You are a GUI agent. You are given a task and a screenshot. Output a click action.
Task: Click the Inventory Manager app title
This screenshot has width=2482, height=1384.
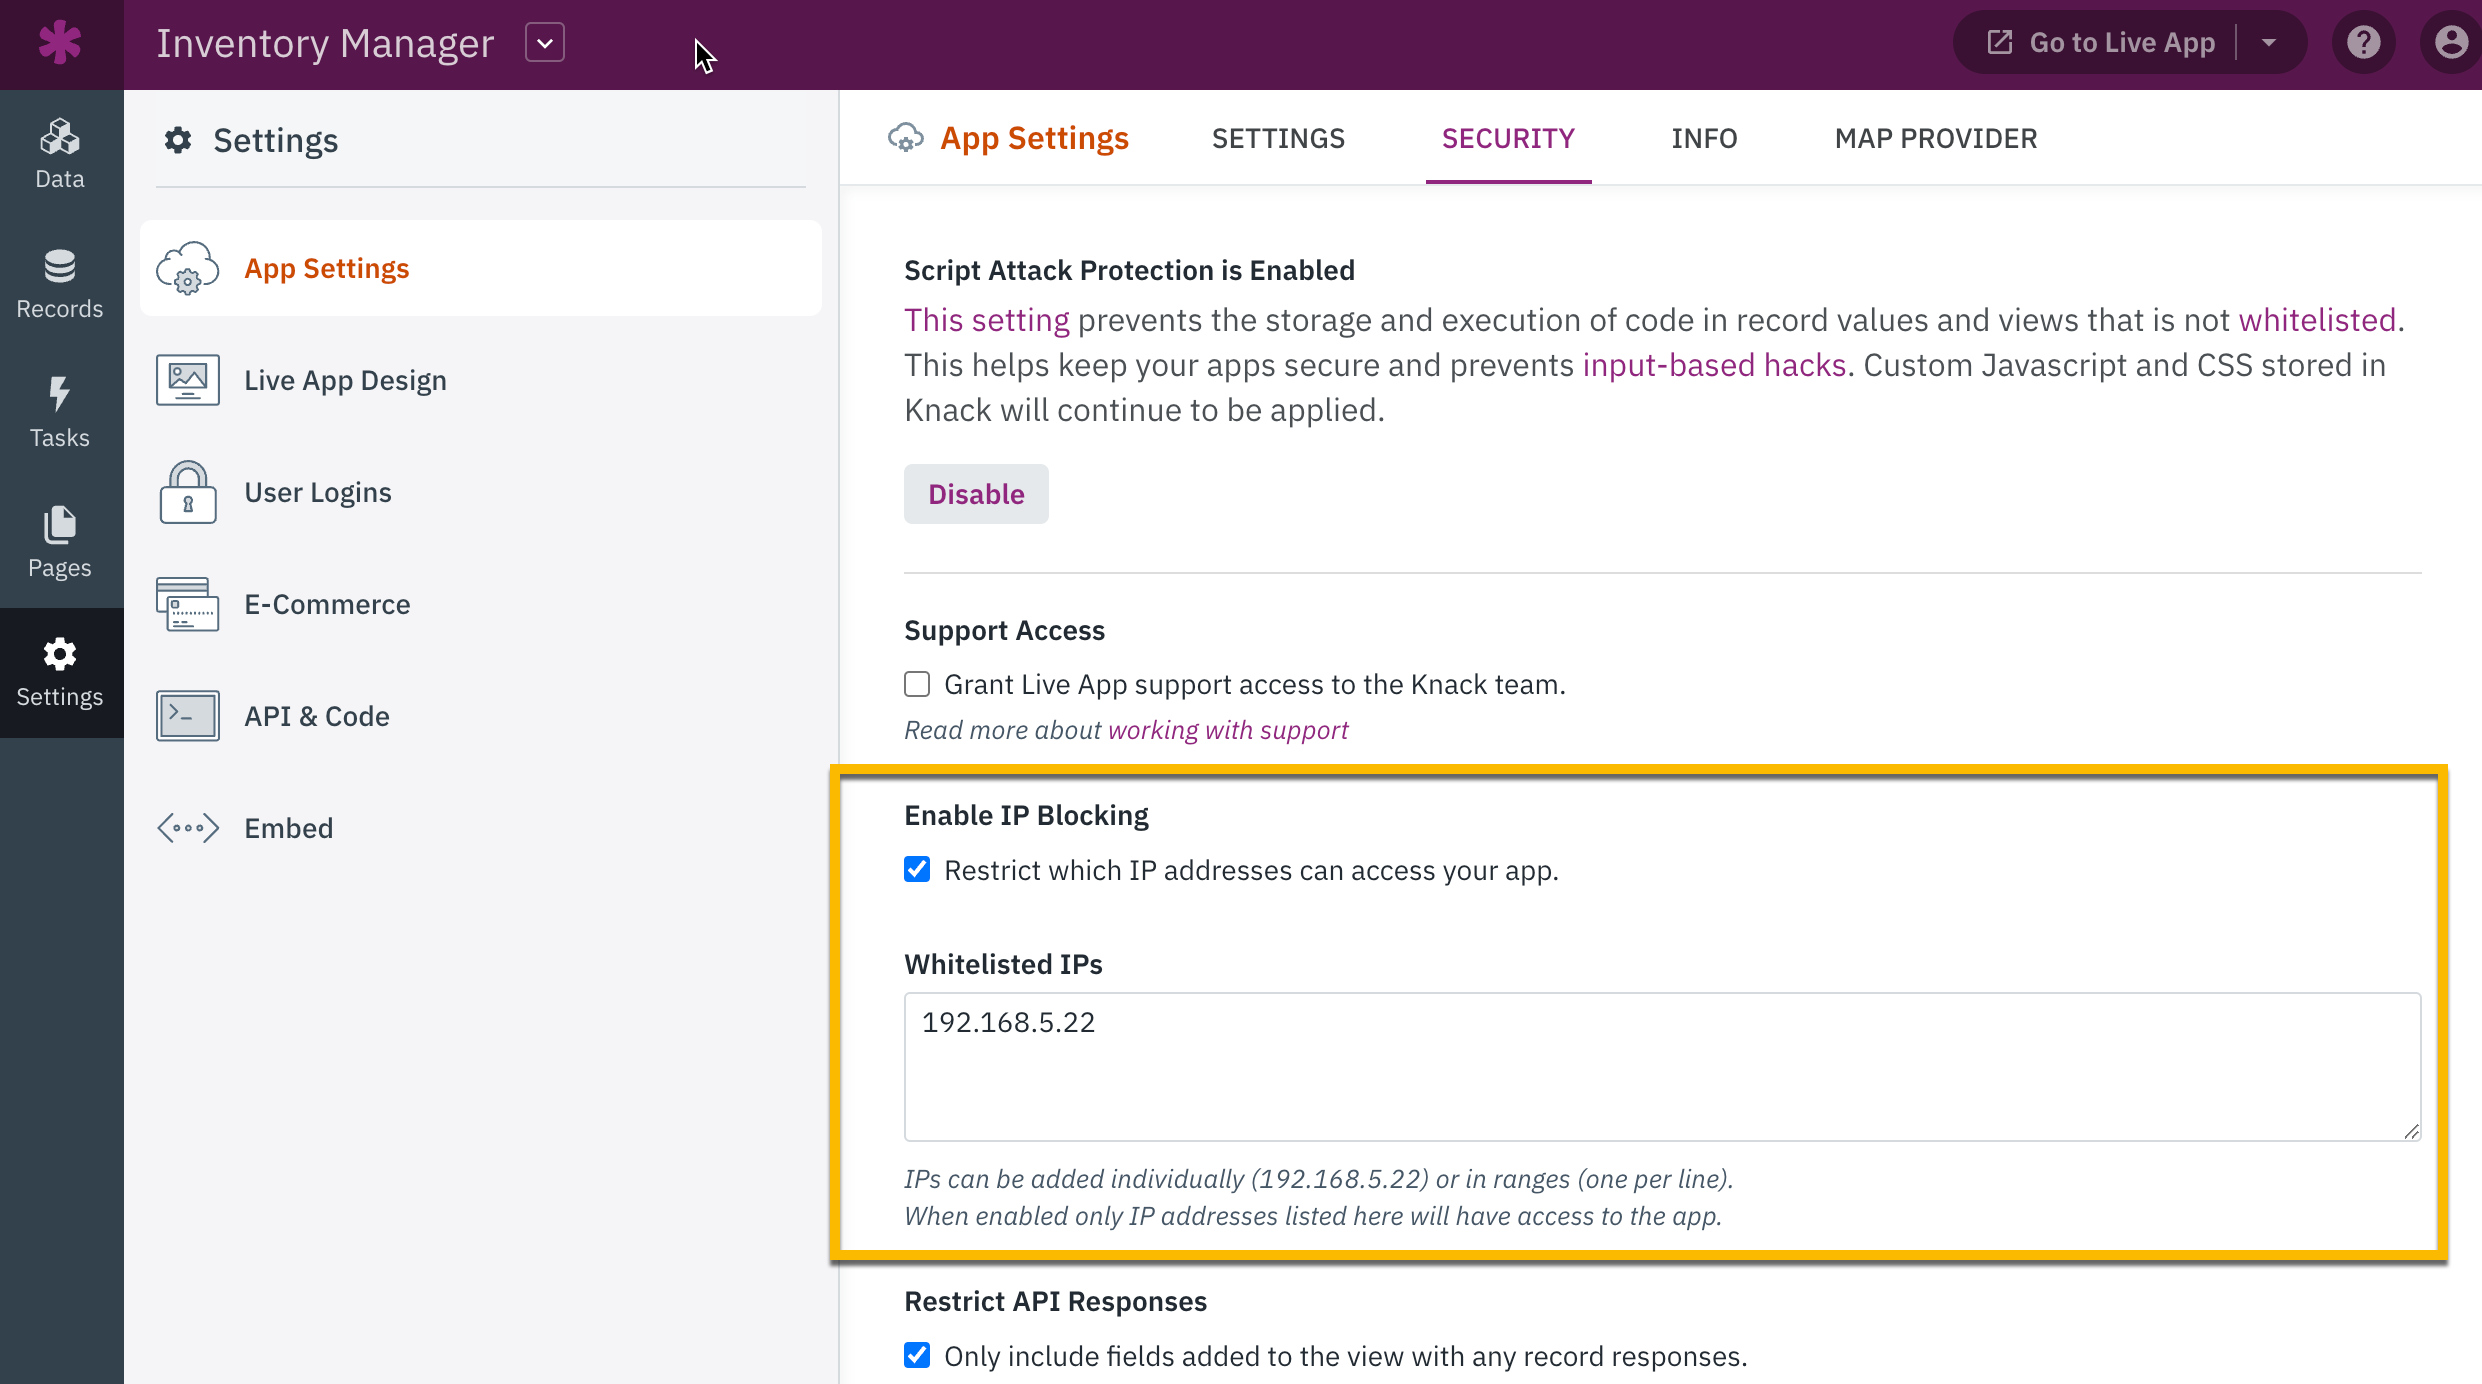tap(325, 43)
